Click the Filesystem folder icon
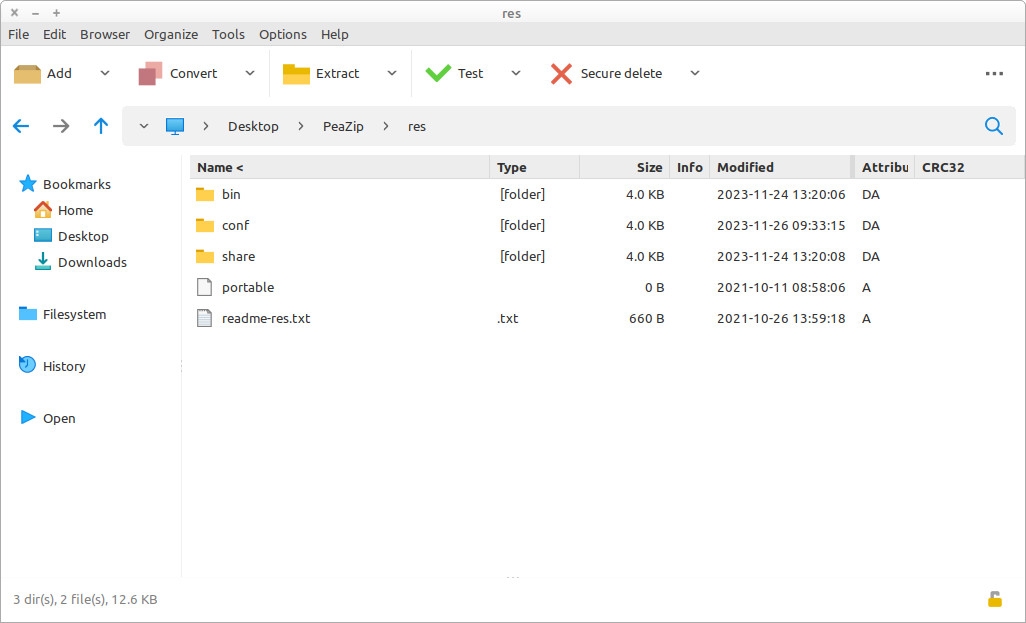 click(x=27, y=313)
